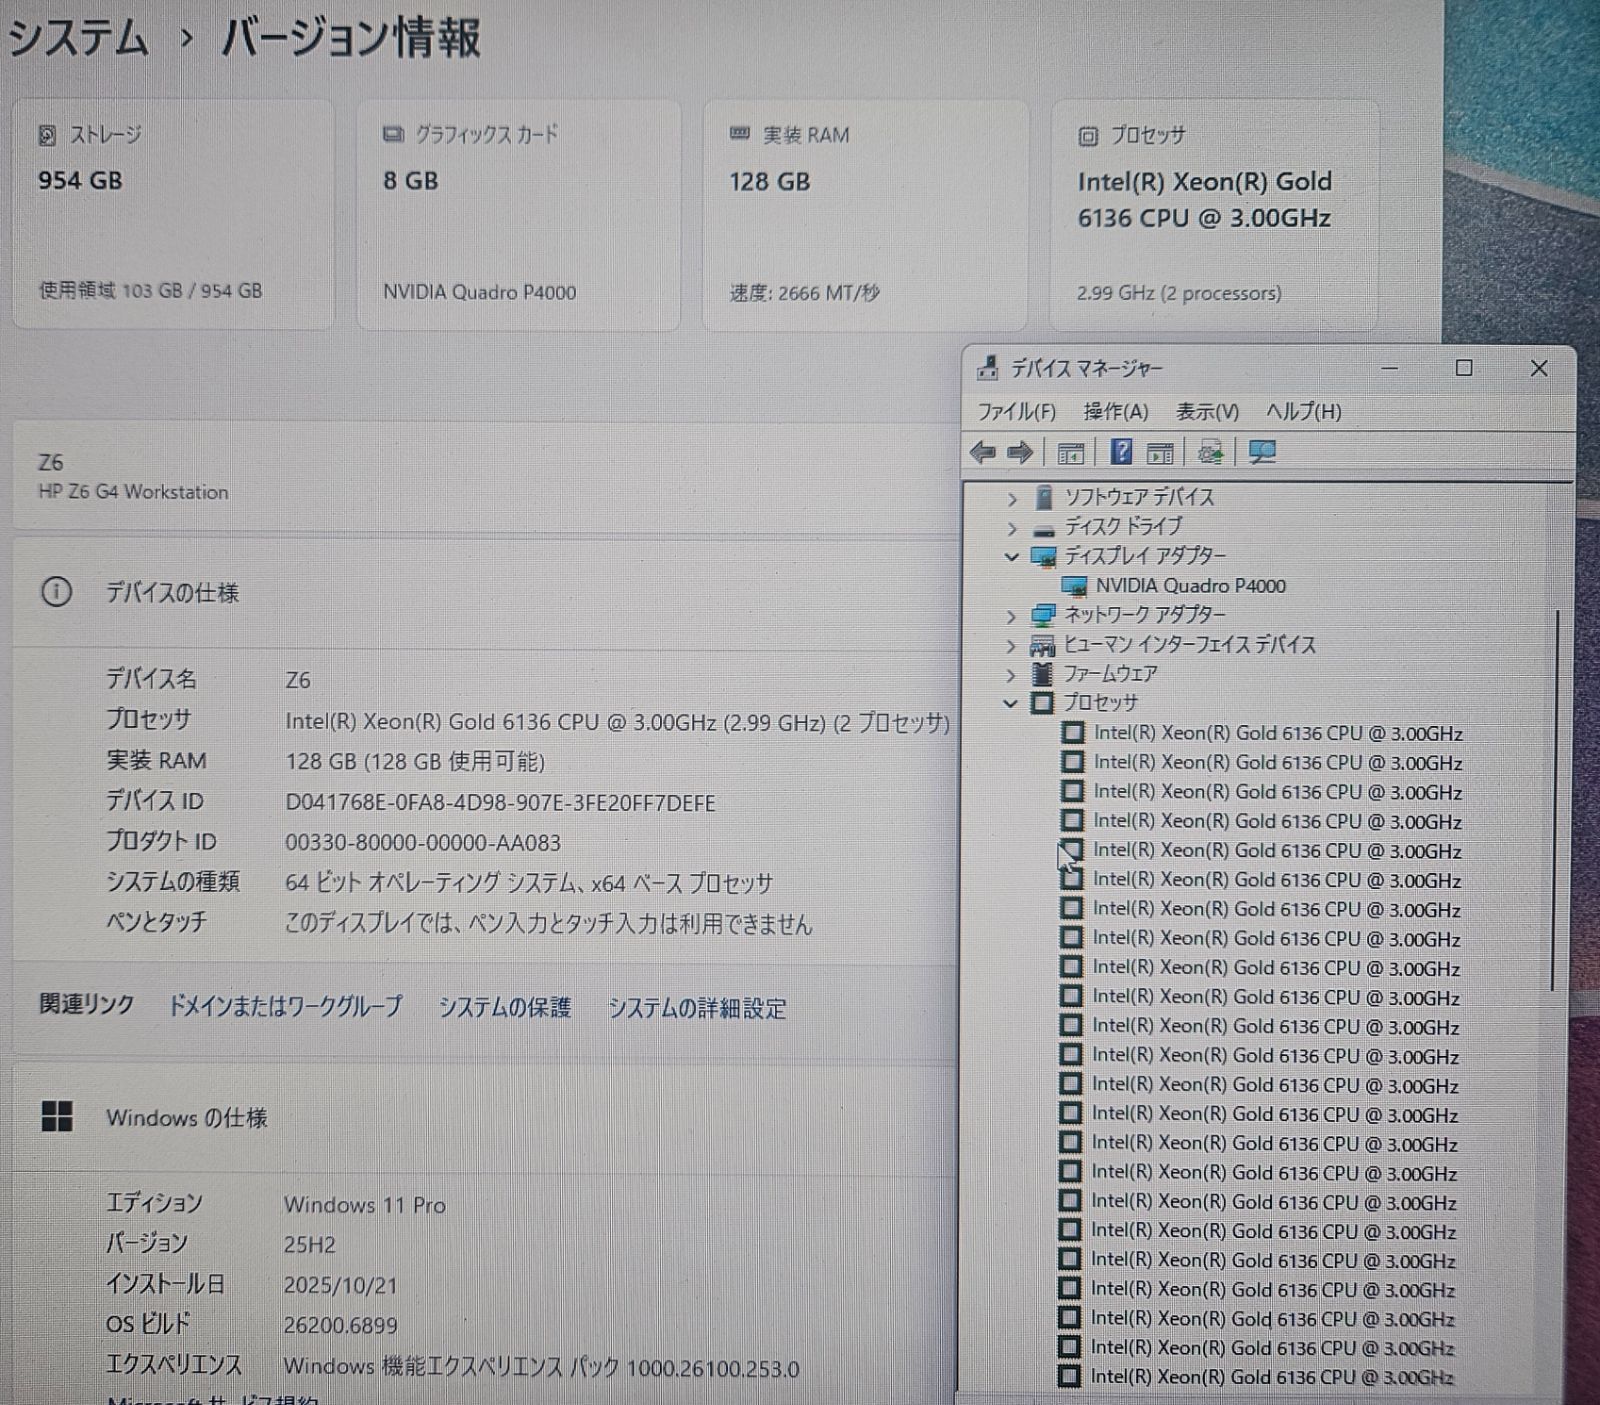
Task: Click the Forward navigation arrow in Device Manager
Action: pyautogui.click(x=1020, y=453)
